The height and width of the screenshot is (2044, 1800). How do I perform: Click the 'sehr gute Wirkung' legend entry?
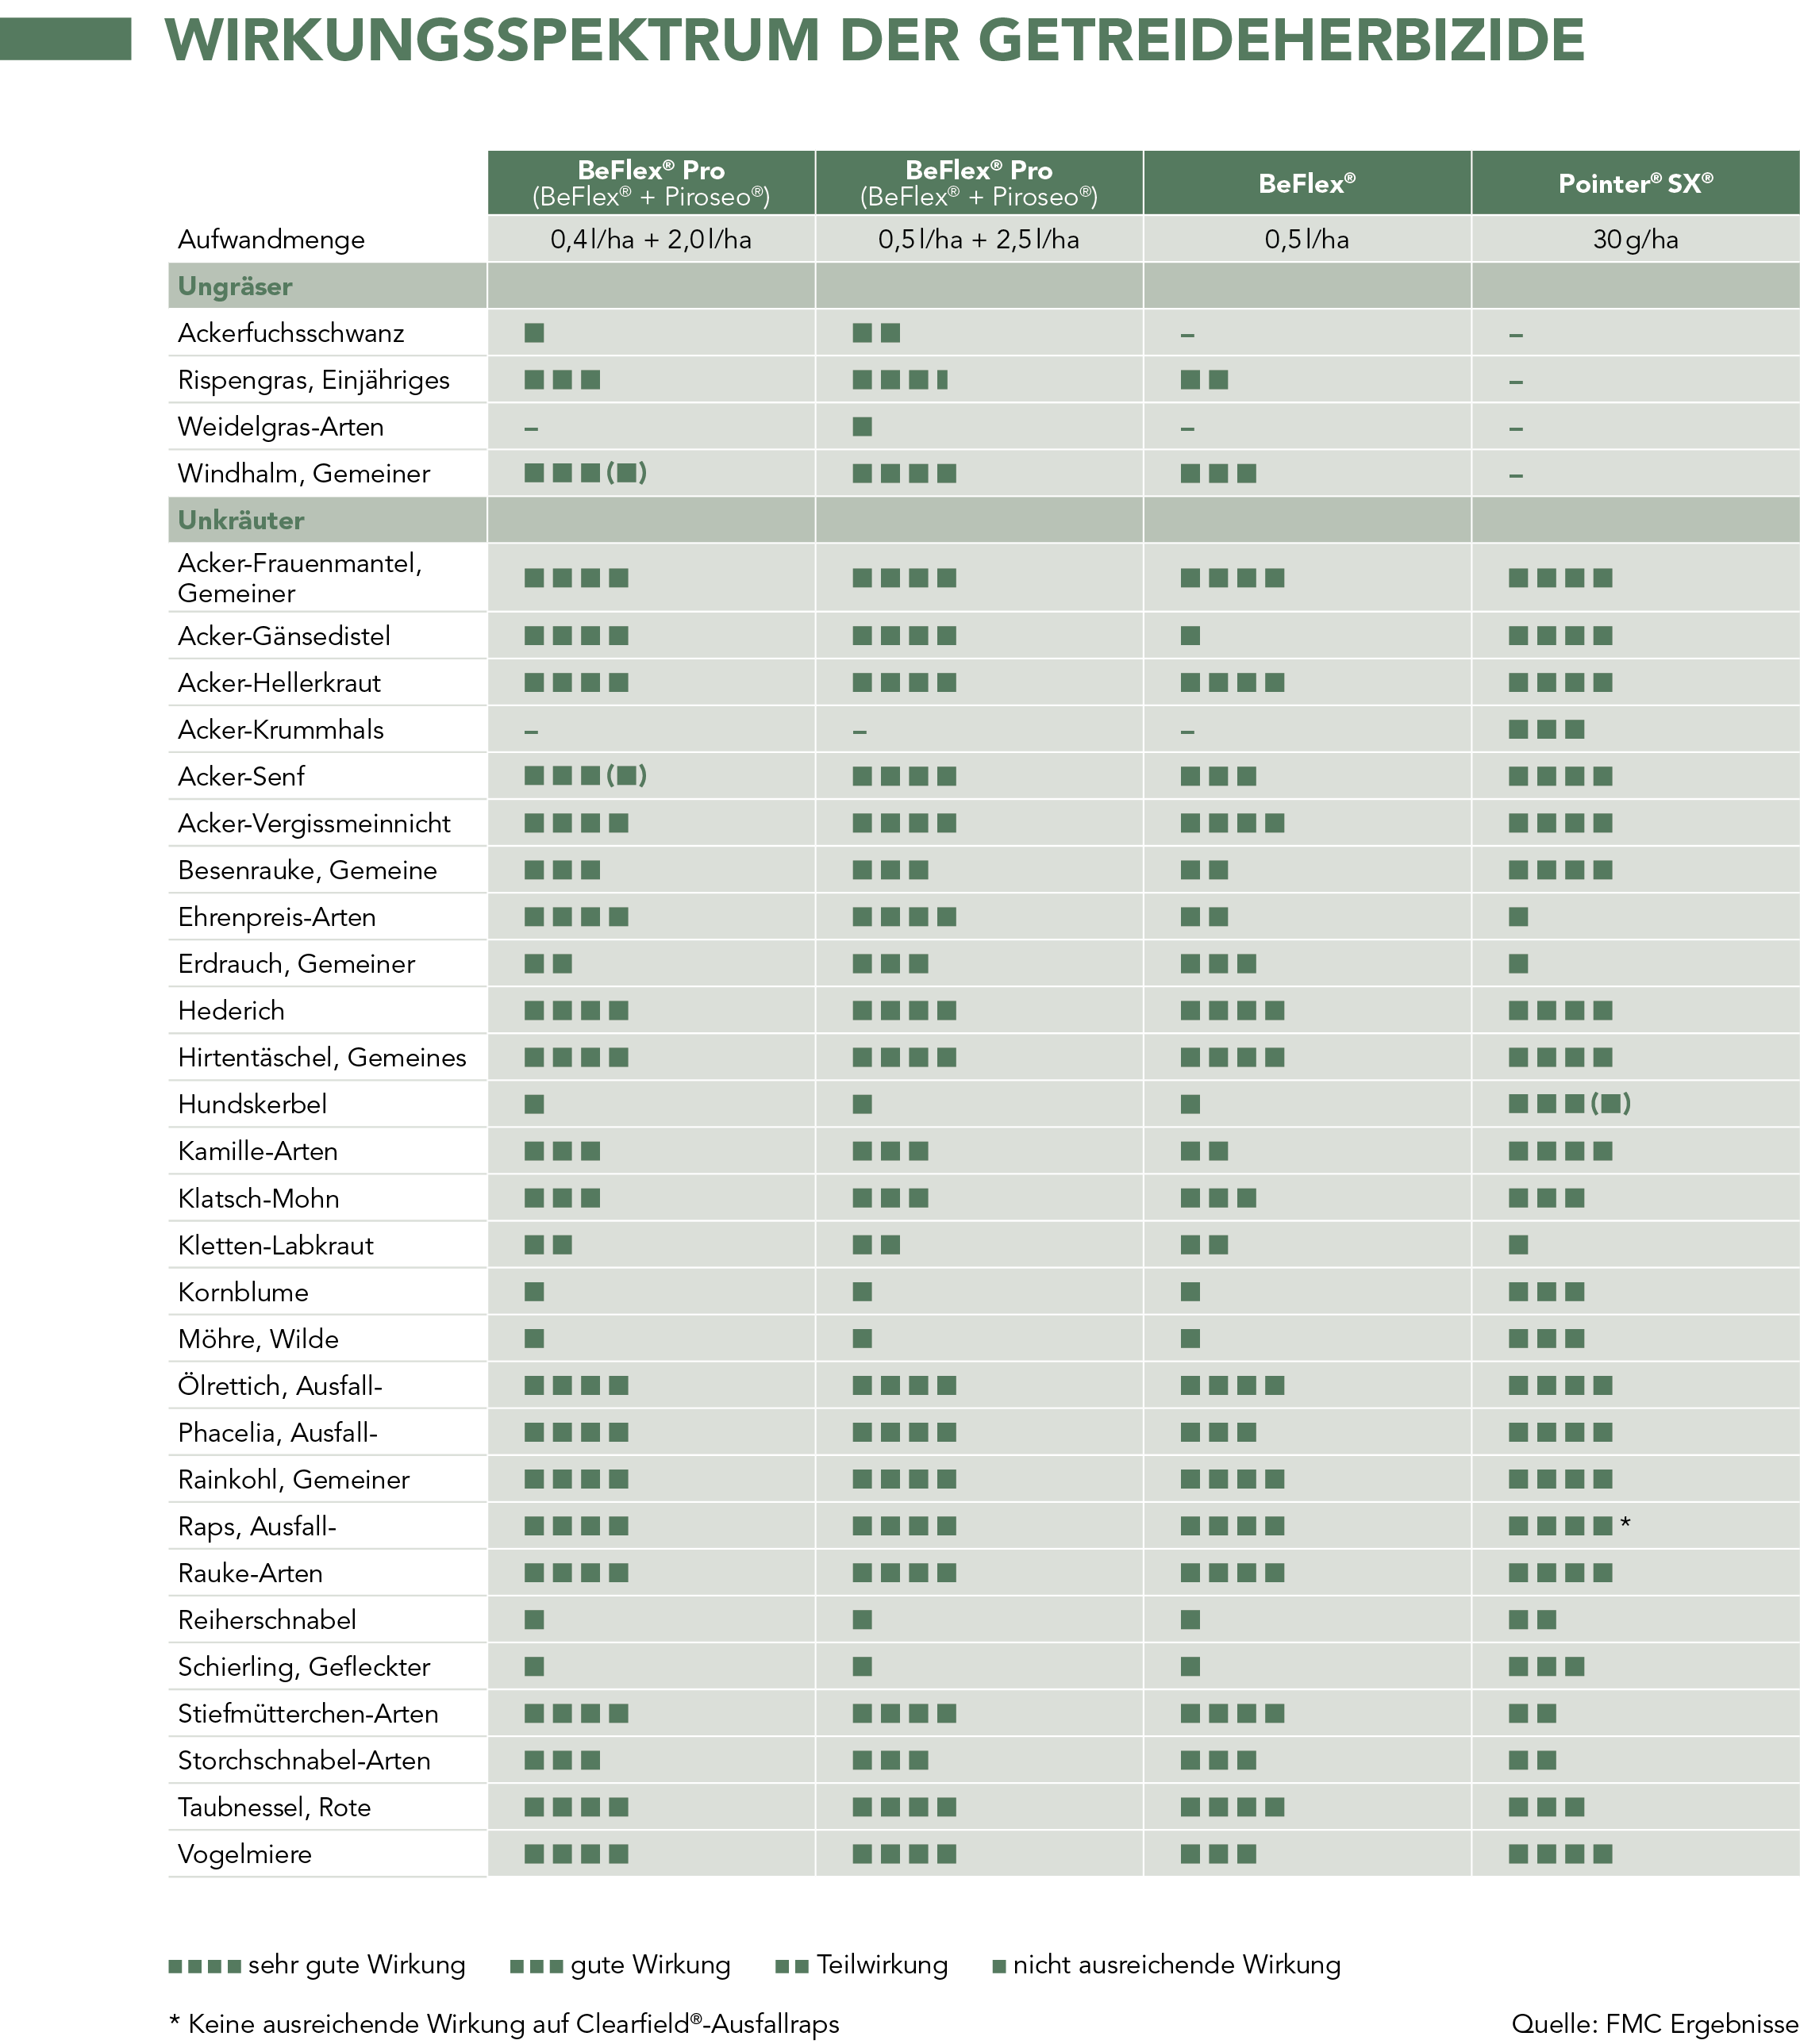pyautogui.click(x=317, y=1966)
